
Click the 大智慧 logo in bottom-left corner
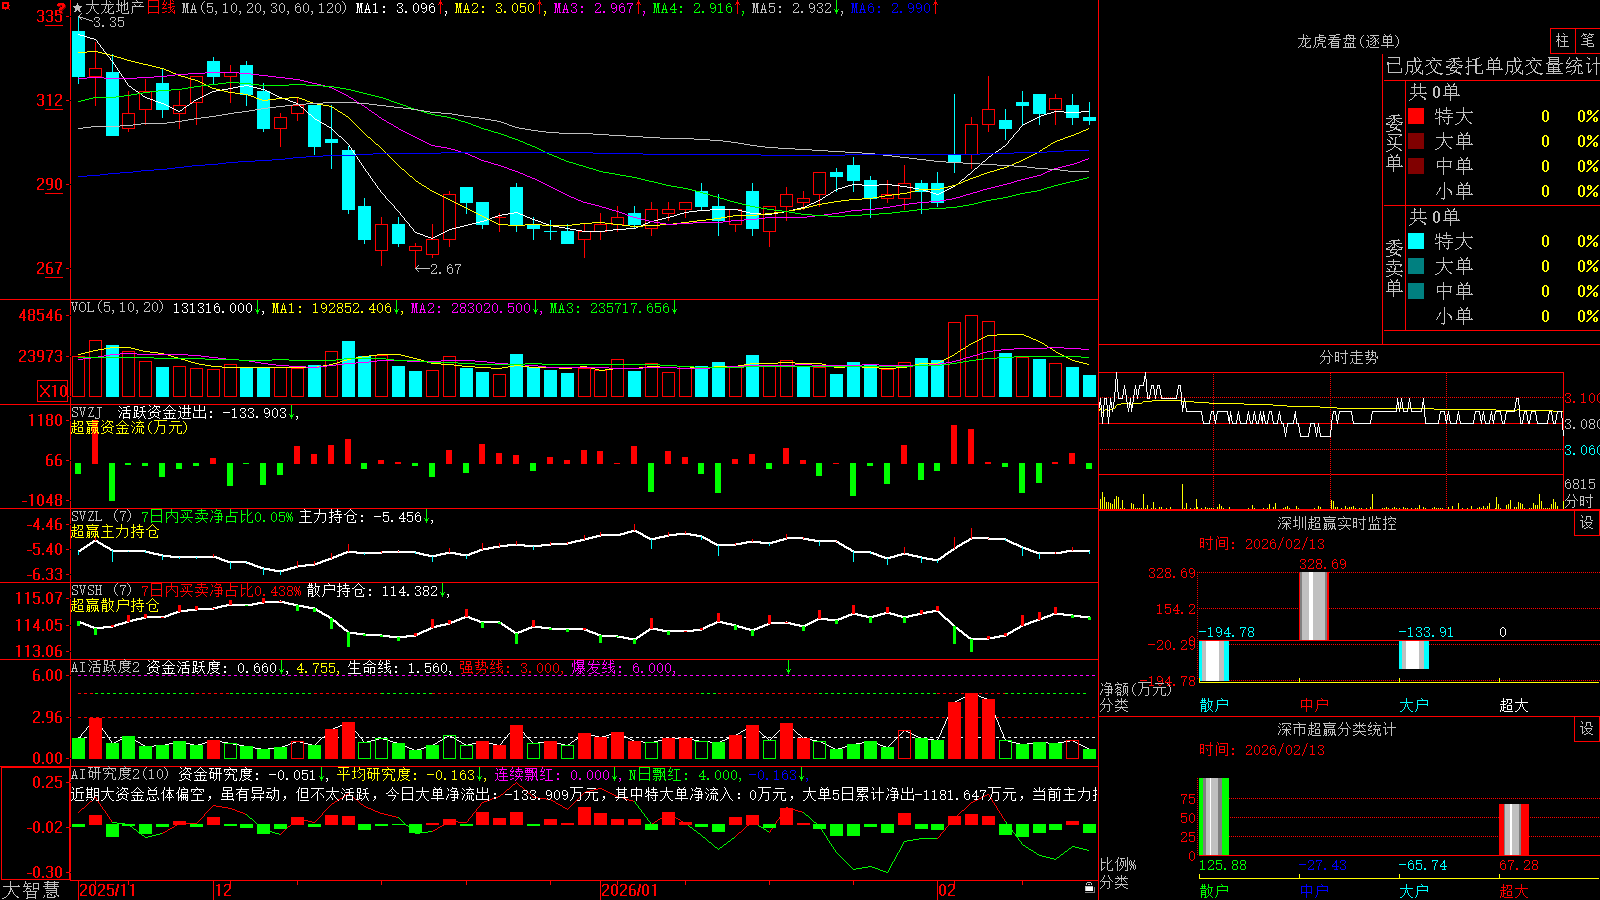coord(30,890)
